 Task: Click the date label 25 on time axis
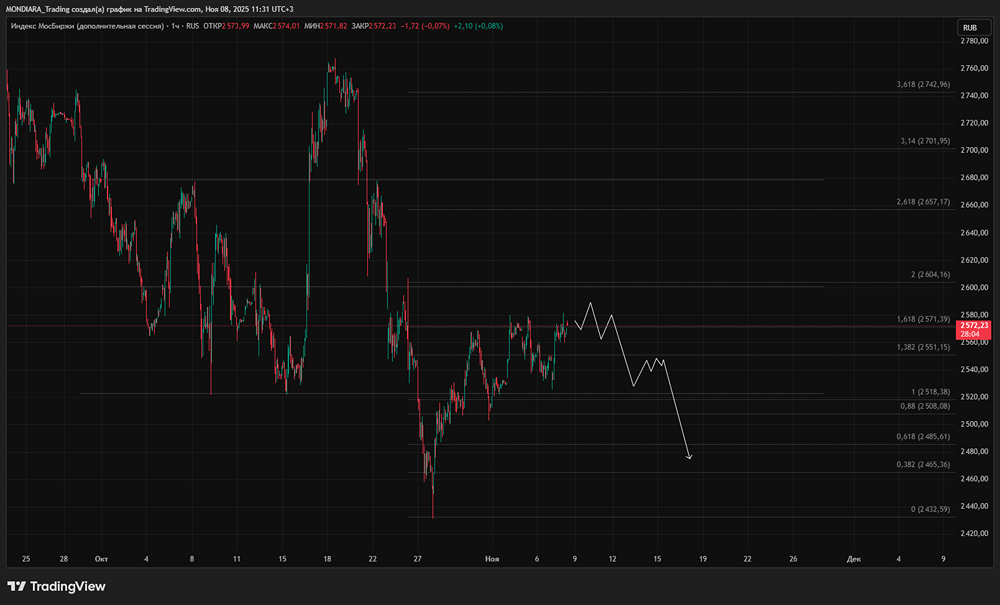pos(26,559)
